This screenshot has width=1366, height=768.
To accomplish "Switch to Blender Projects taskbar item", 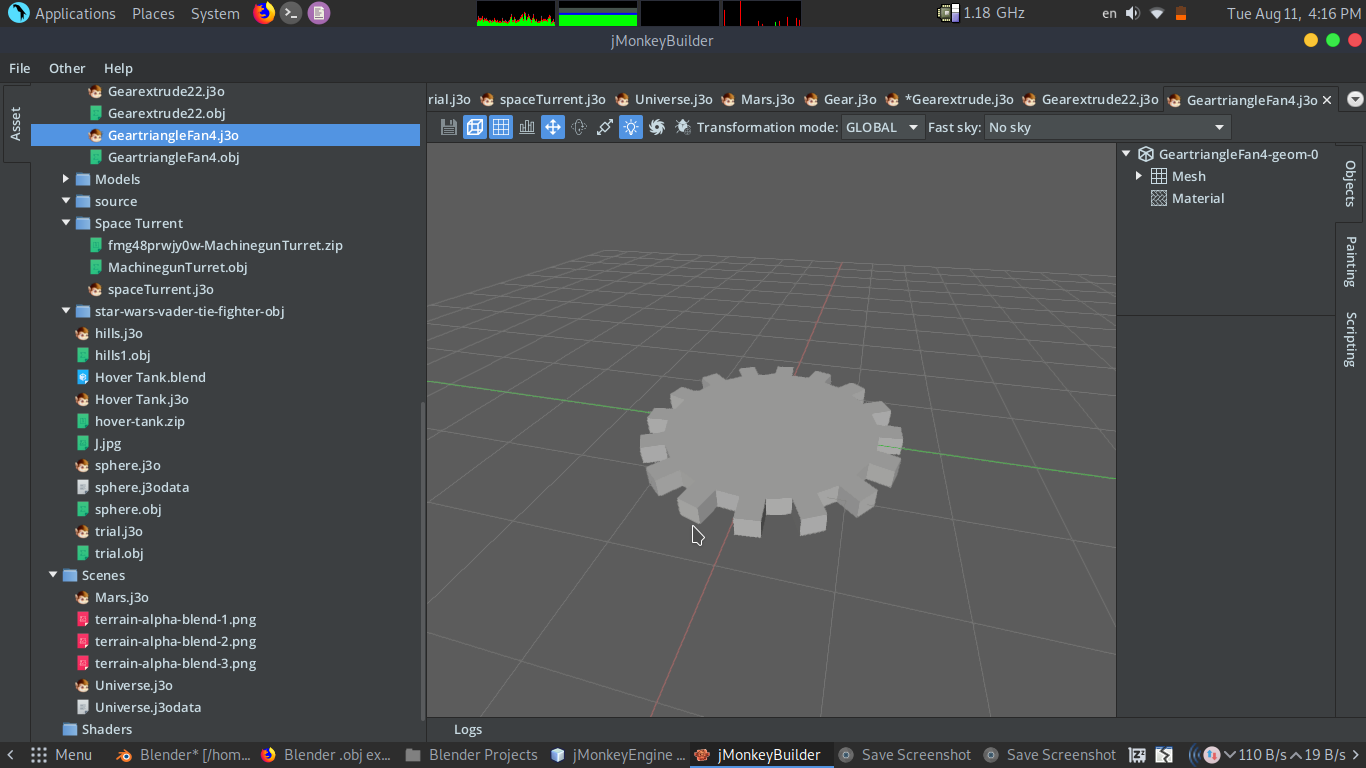I will [x=472, y=755].
